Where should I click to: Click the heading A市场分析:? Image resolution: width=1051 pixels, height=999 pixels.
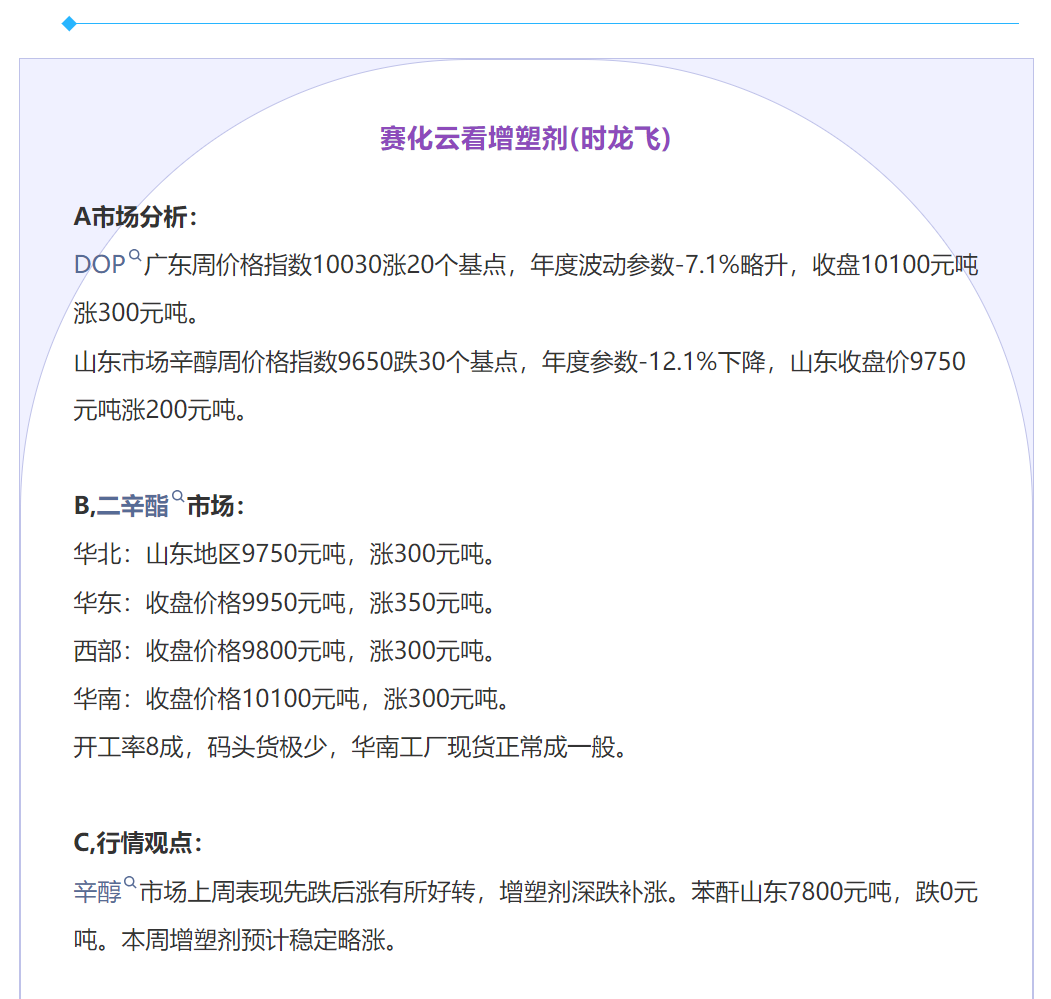pos(135,217)
